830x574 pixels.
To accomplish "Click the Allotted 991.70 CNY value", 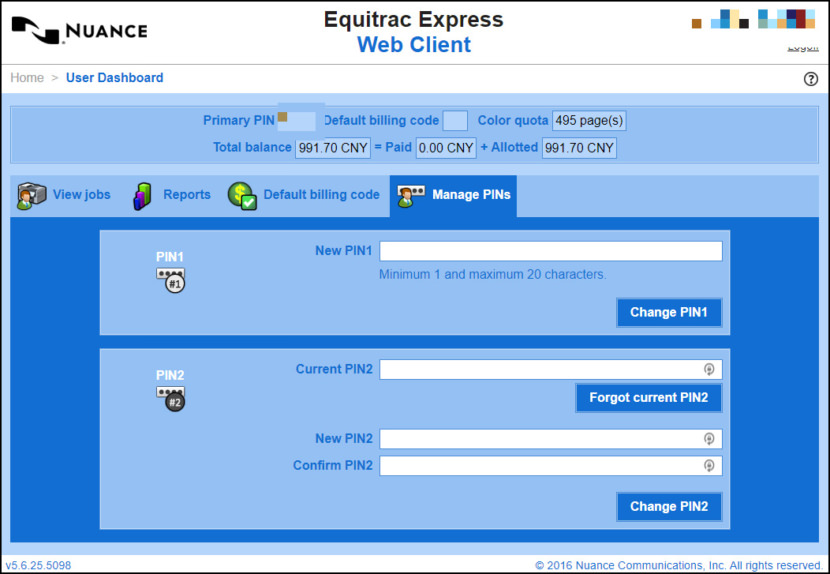I will coord(579,148).
